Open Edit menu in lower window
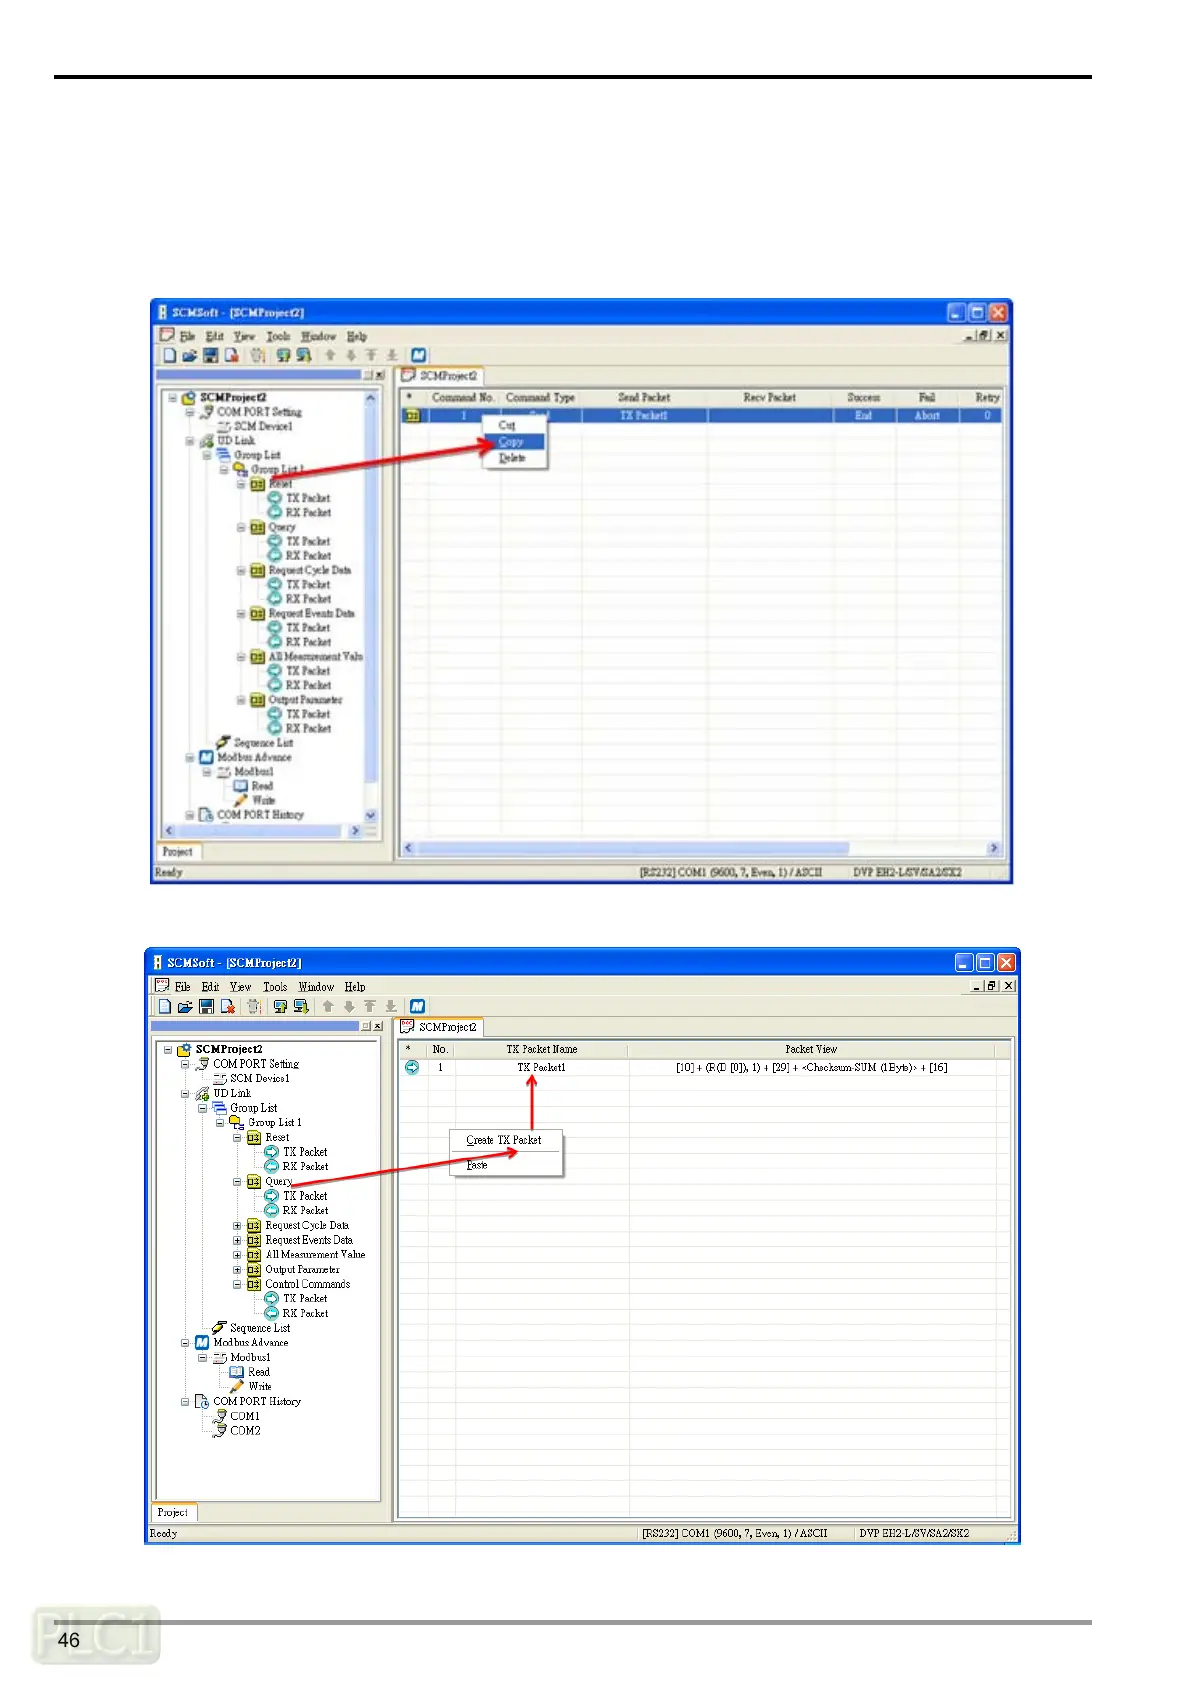This screenshot has height=1684, width=1190. [x=210, y=987]
